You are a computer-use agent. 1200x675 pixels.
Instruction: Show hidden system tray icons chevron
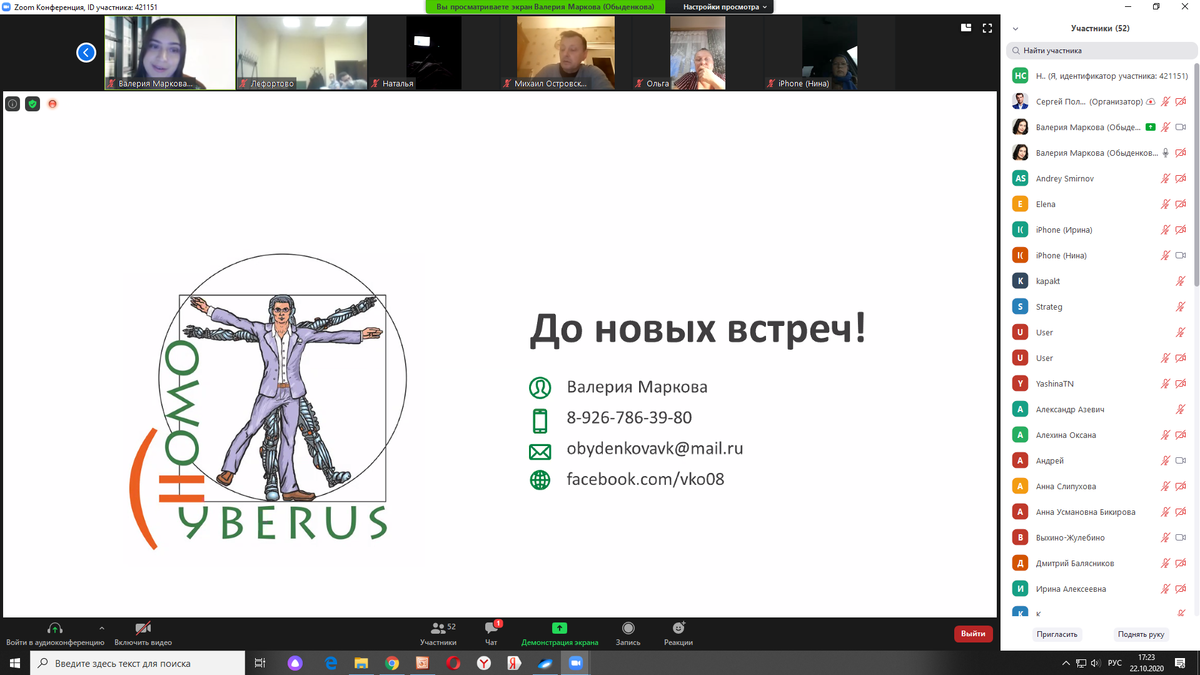tap(1064, 663)
